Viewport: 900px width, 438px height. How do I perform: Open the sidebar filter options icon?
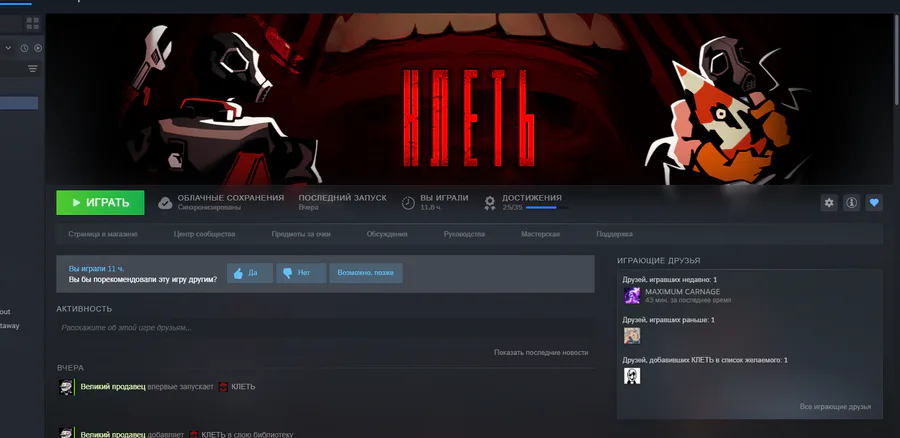(x=33, y=69)
